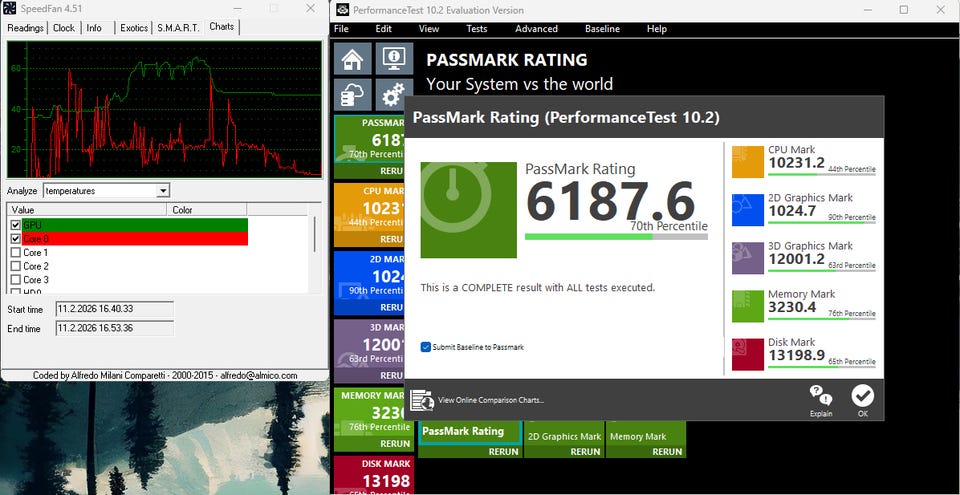Open the Advanced menu

coord(536,29)
